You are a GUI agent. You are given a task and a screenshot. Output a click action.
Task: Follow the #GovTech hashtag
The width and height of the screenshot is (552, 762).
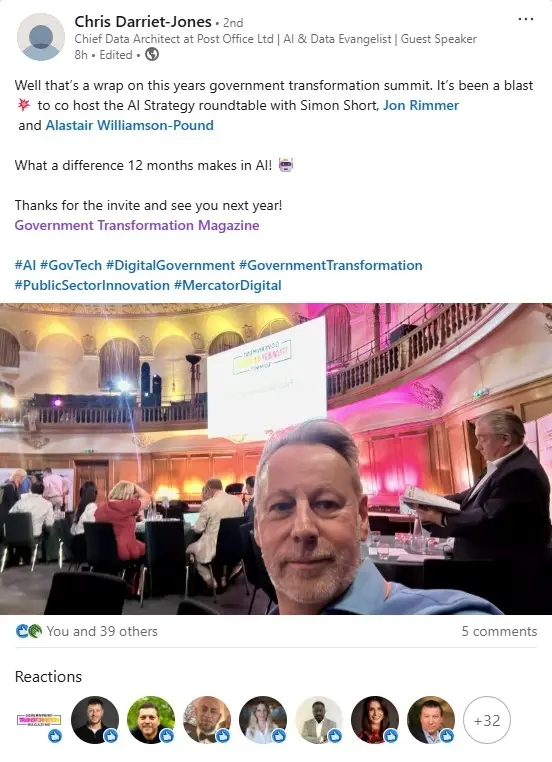[71, 265]
